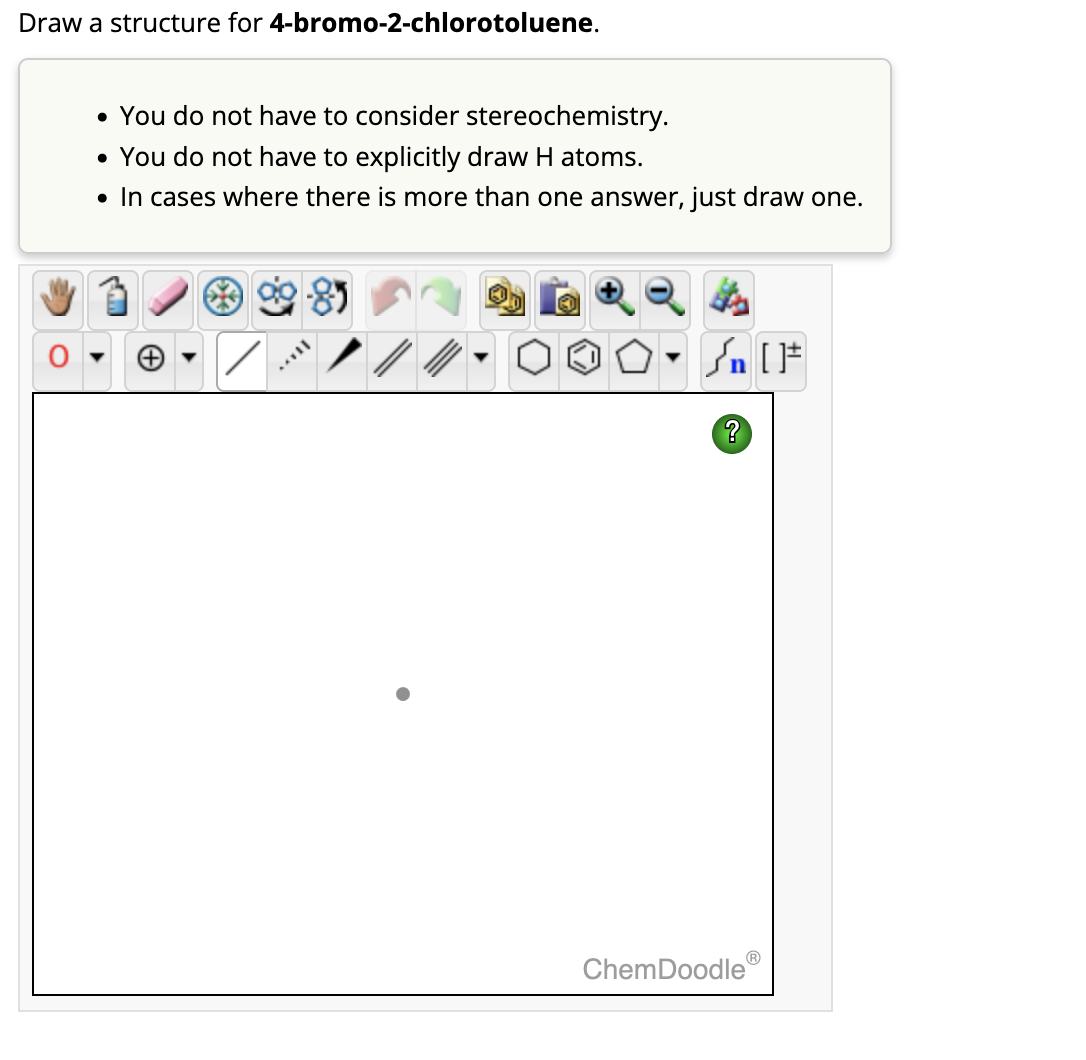
Task: Activate the chain tool
Action: click(x=727, y=361)
